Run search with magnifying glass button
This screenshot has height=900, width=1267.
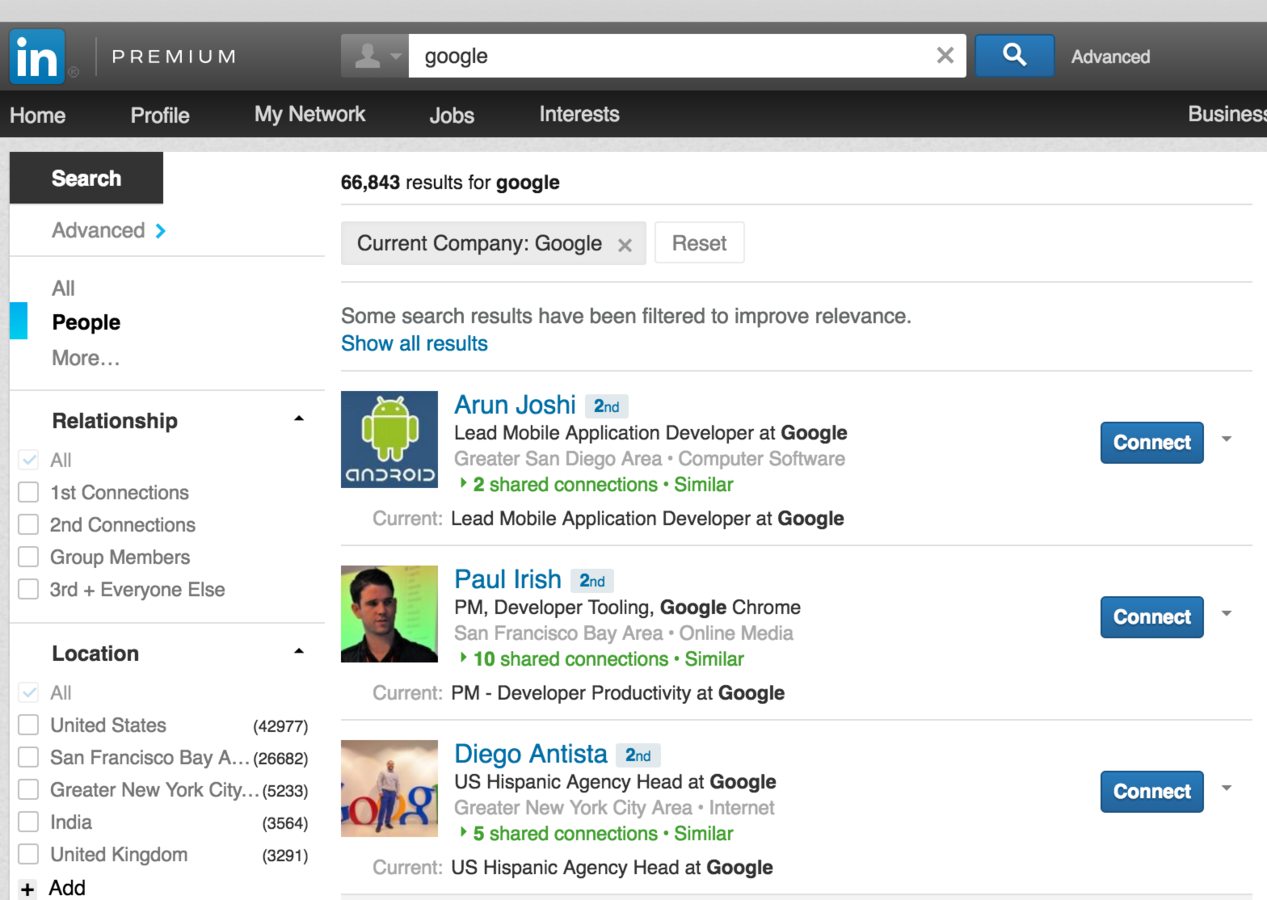click(x=1014, y=56)
